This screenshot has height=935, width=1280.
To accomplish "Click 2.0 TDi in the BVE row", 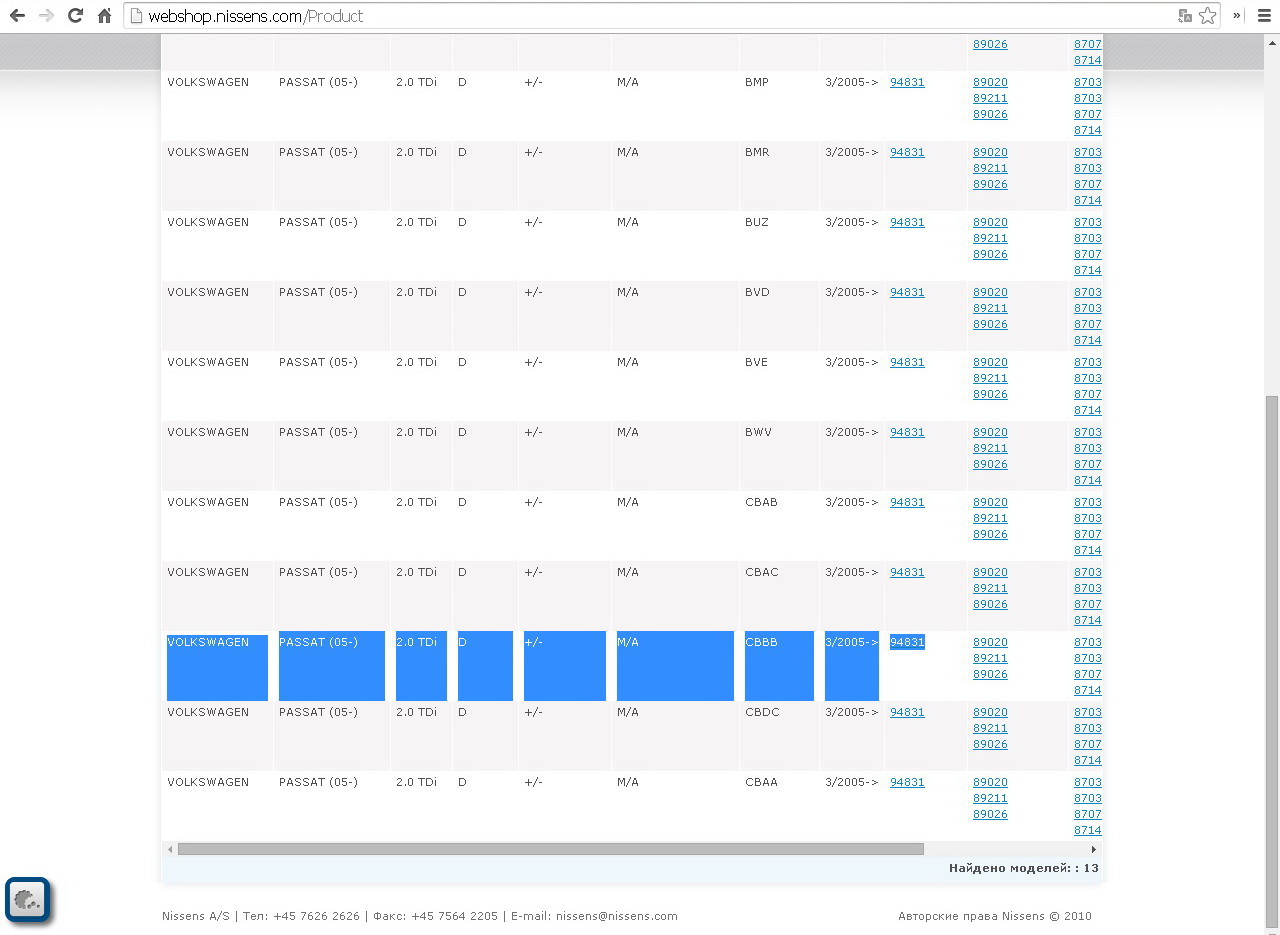I will [x=416, y=362].
